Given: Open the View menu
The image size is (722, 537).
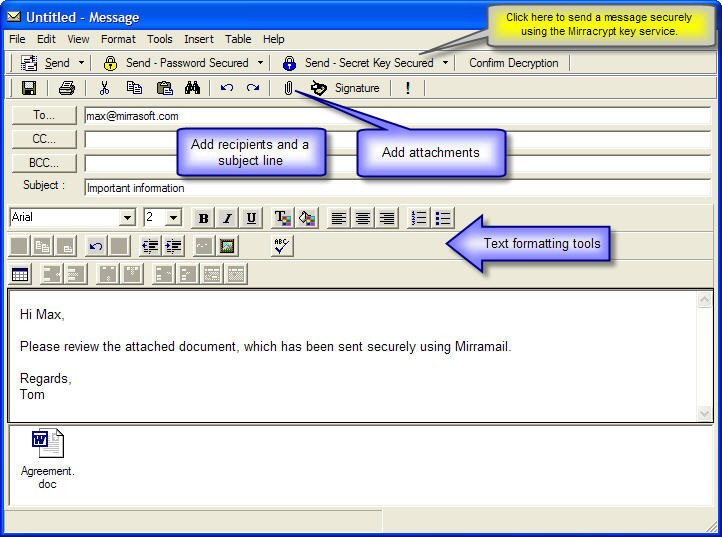Looking at the screenshot, I should tap(78, 39).
